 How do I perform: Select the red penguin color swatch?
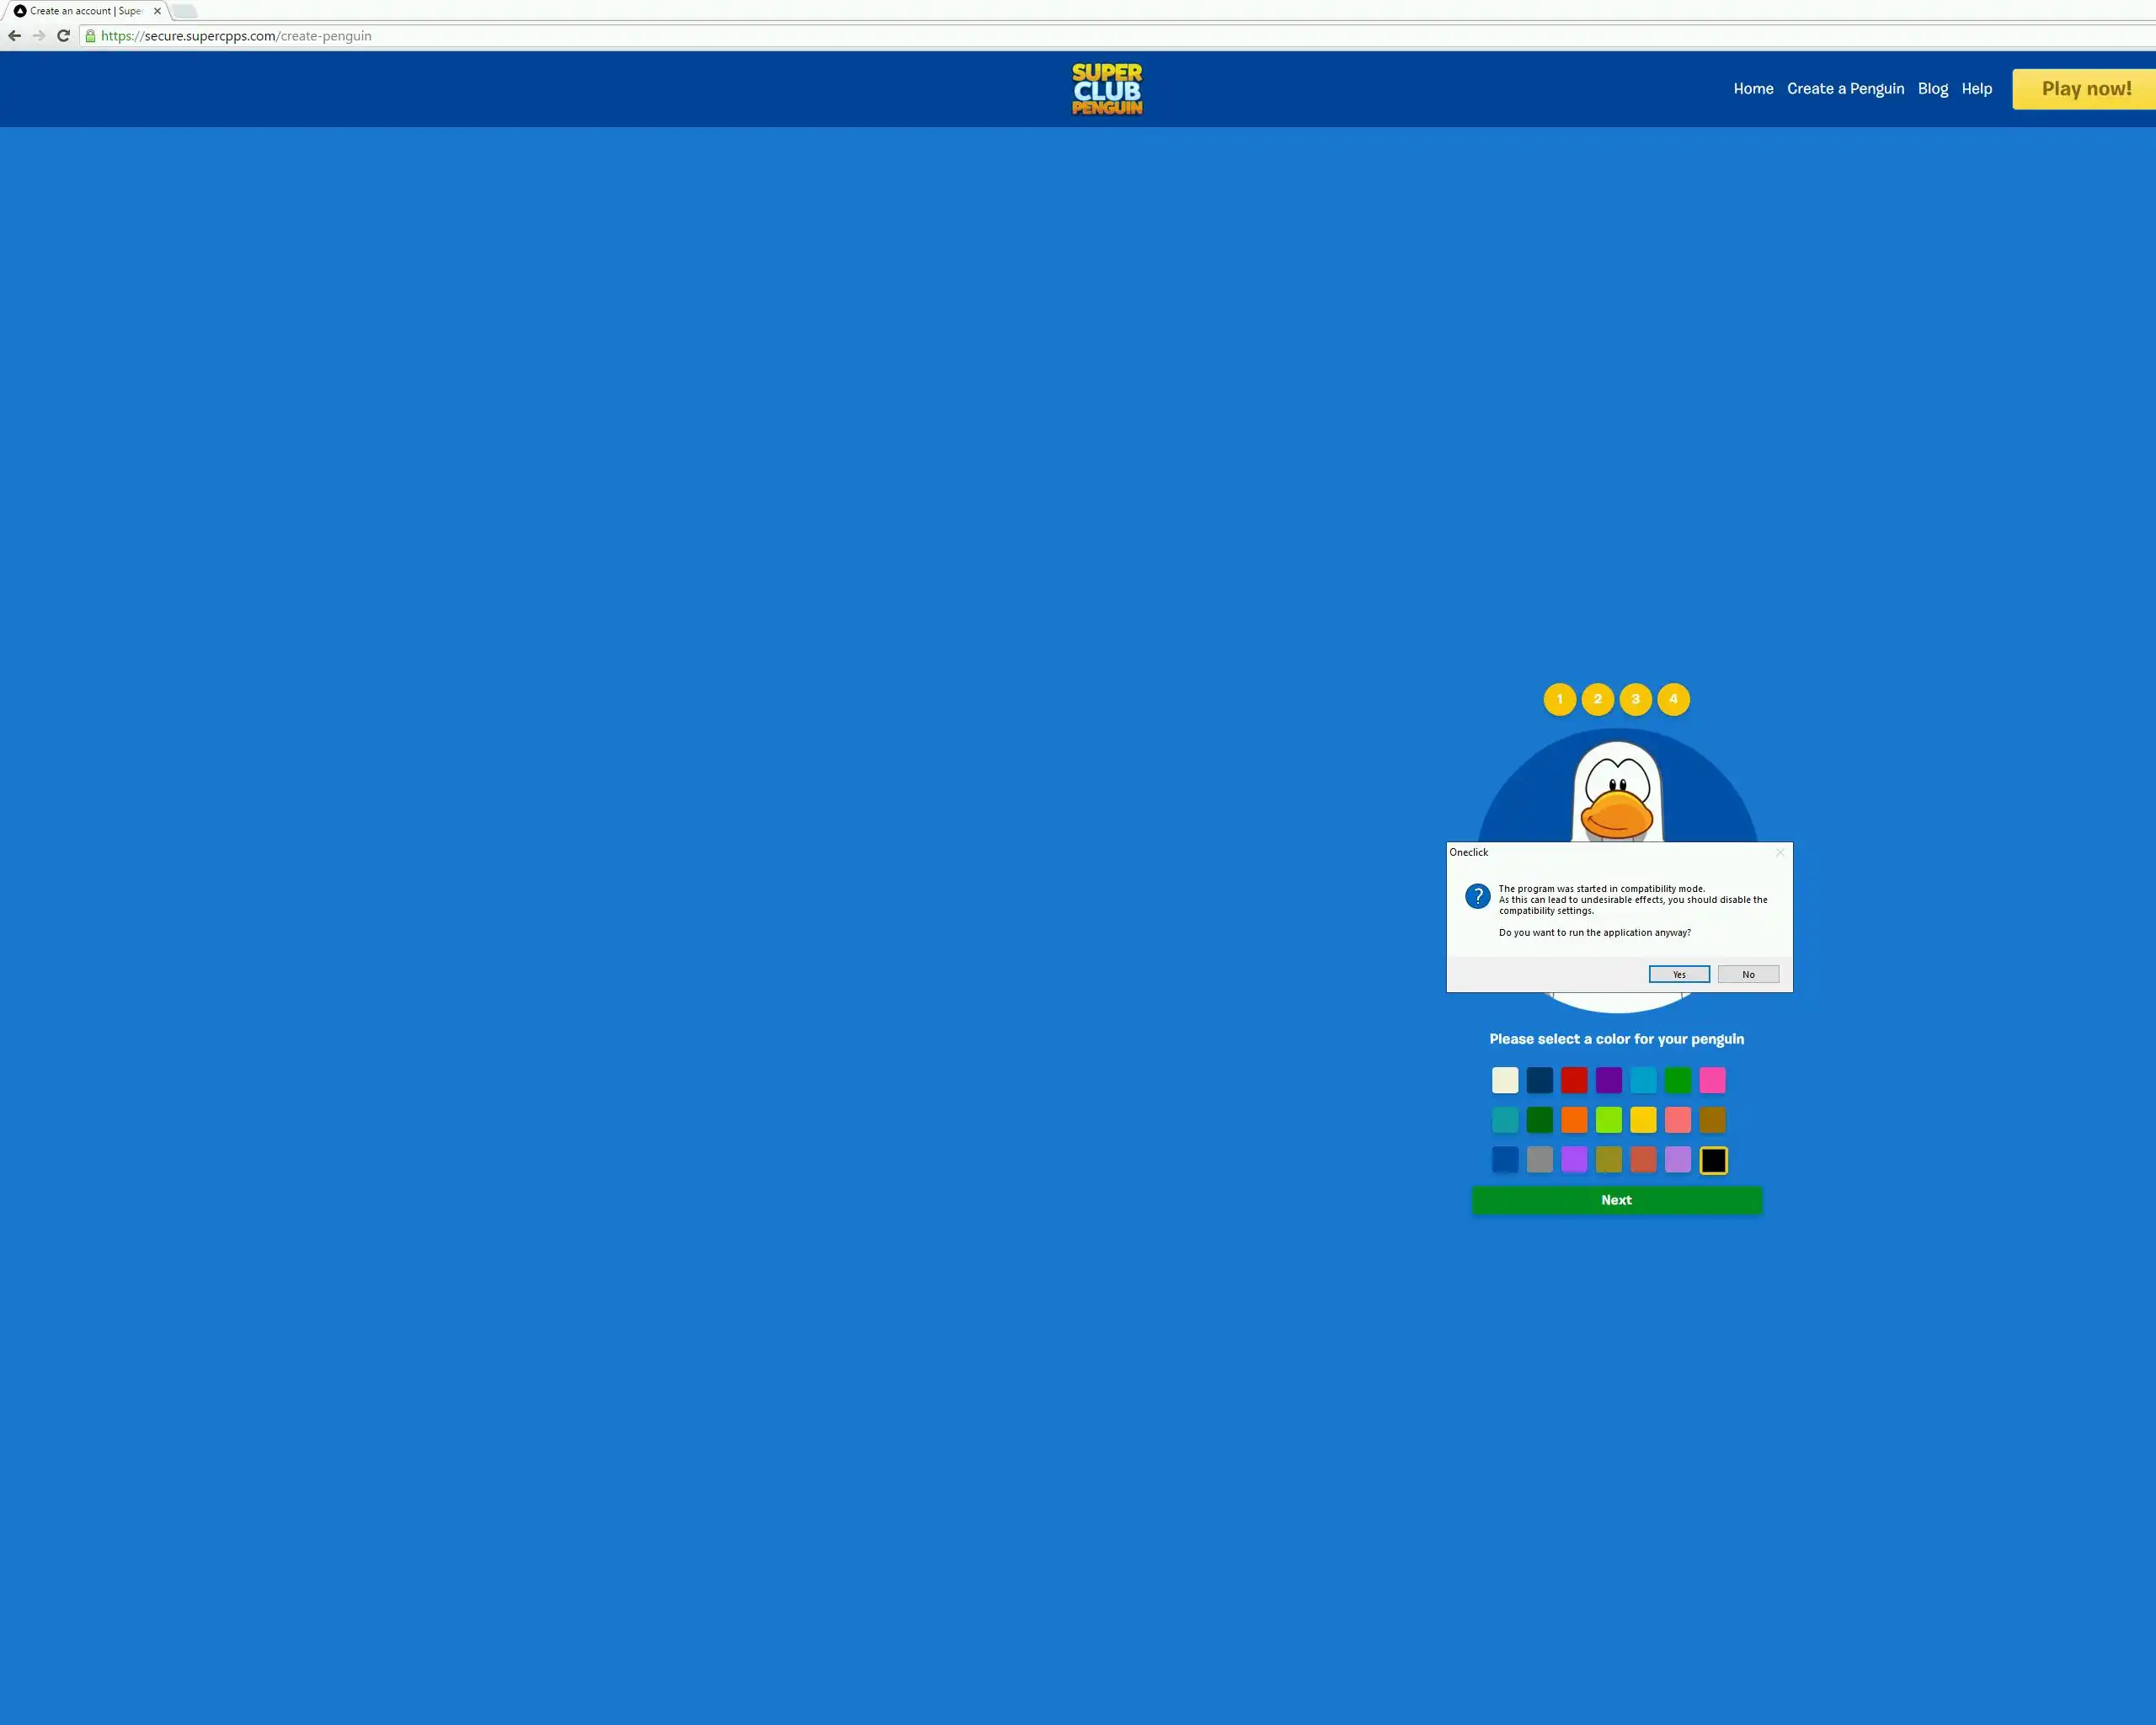(1574, 1080)
